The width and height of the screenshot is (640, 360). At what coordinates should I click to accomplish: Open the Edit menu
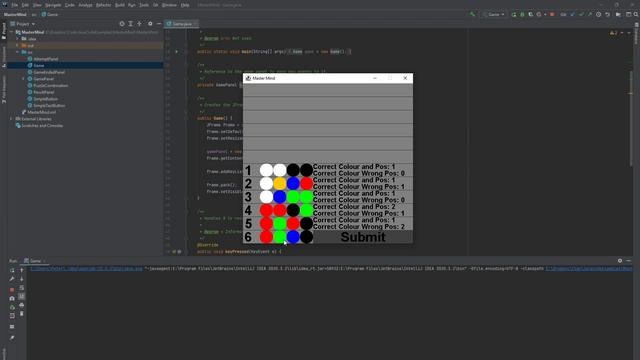[x=25, y=5]
